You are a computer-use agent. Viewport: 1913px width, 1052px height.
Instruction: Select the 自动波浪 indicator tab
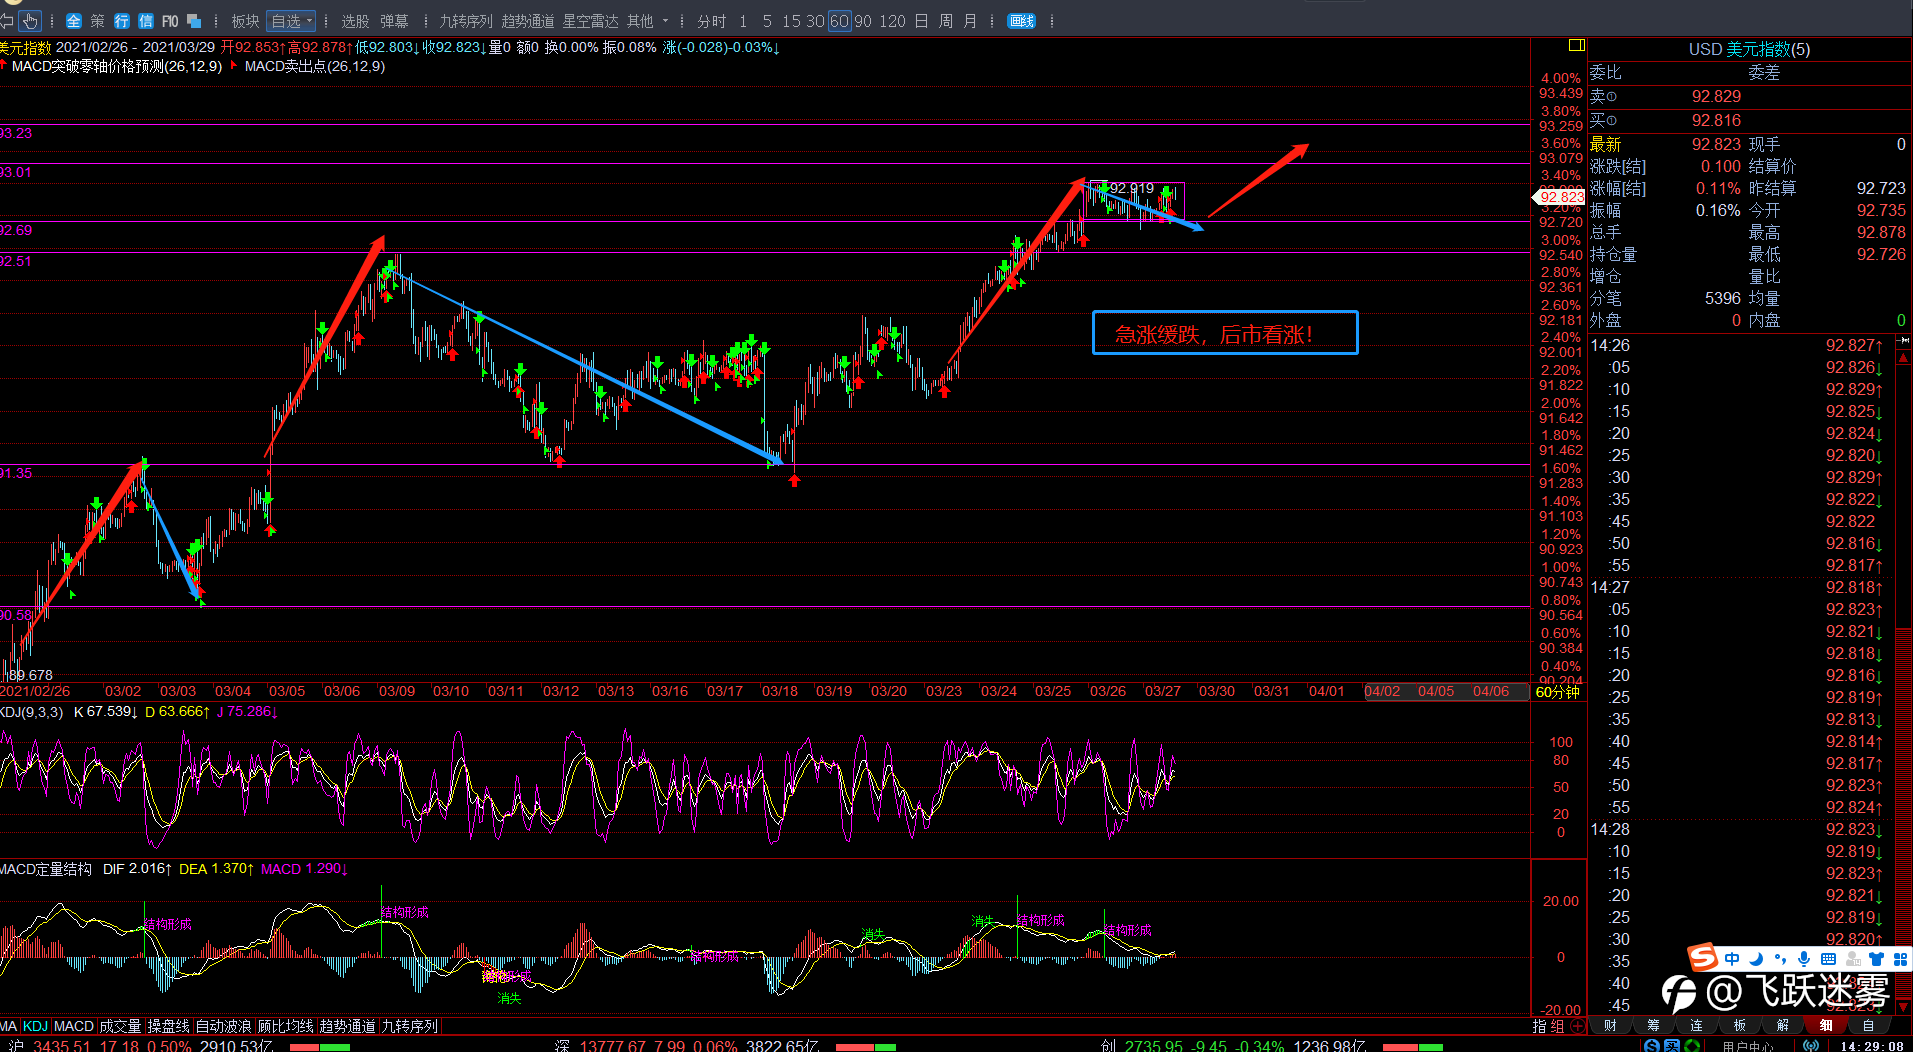click(223, 1026)
